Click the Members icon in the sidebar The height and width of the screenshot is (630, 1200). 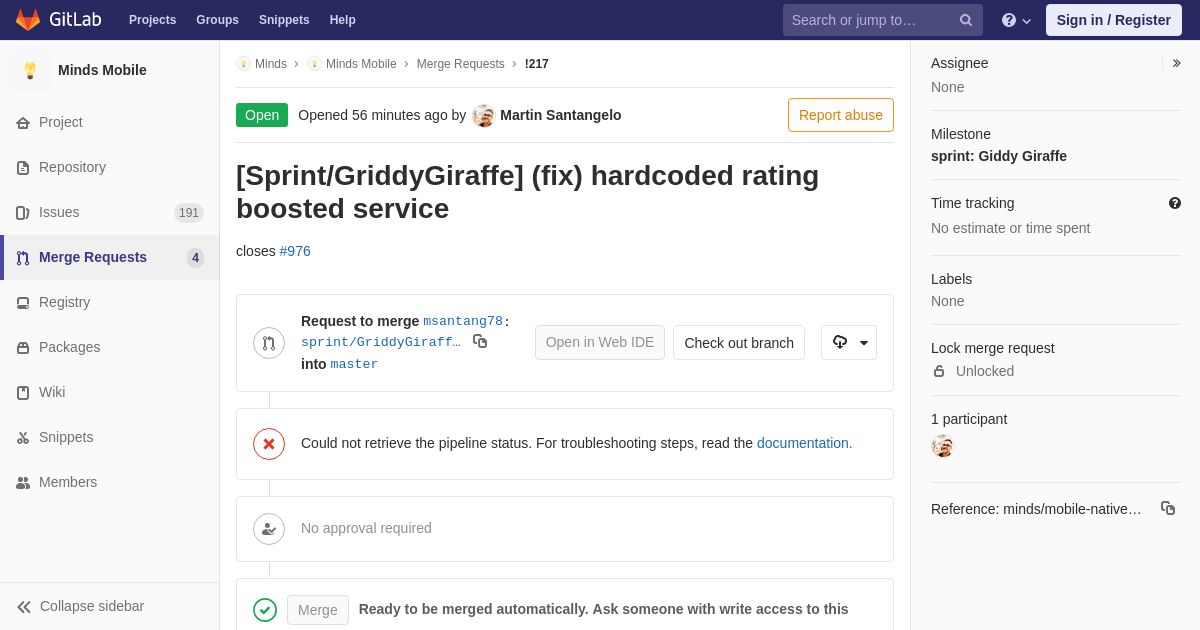tap(23, 483)
